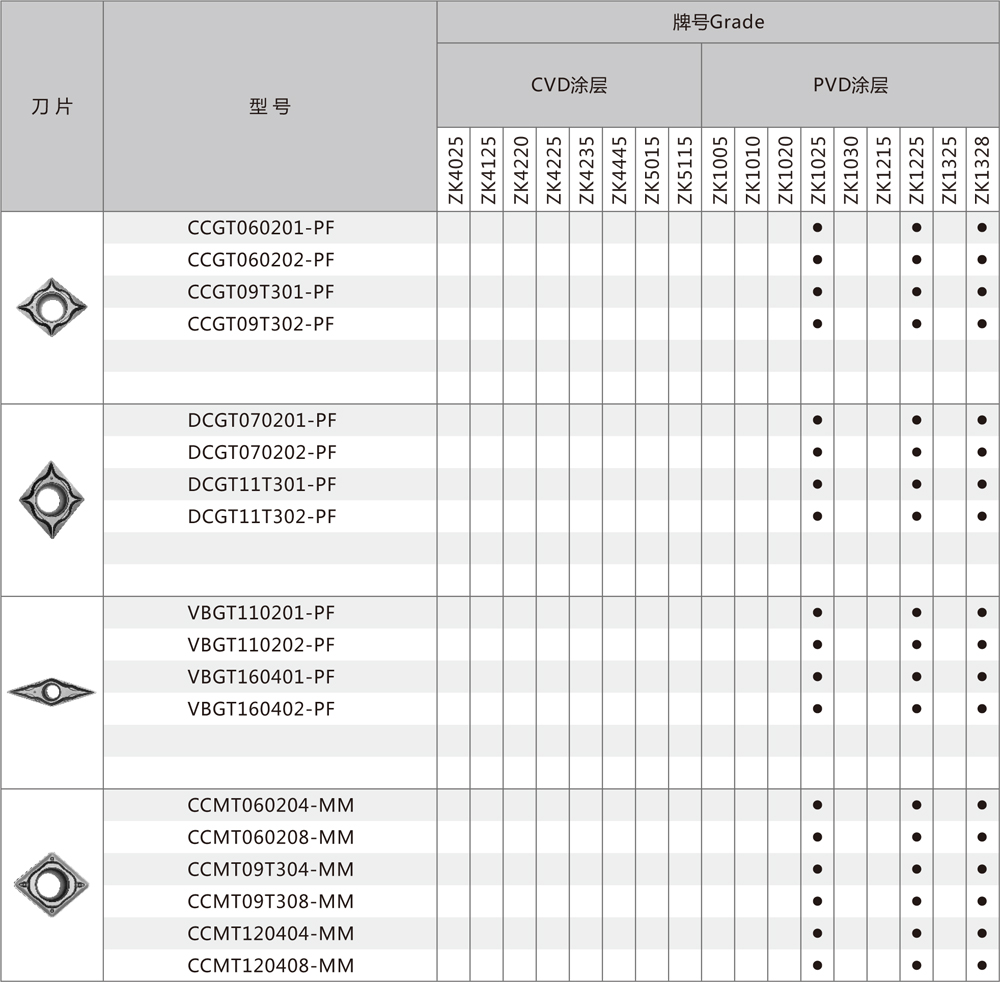Select the ZK4025 grade column header
Image resolution: width=1000 pixels, height=982 pixels.
[x=454, y=170]
